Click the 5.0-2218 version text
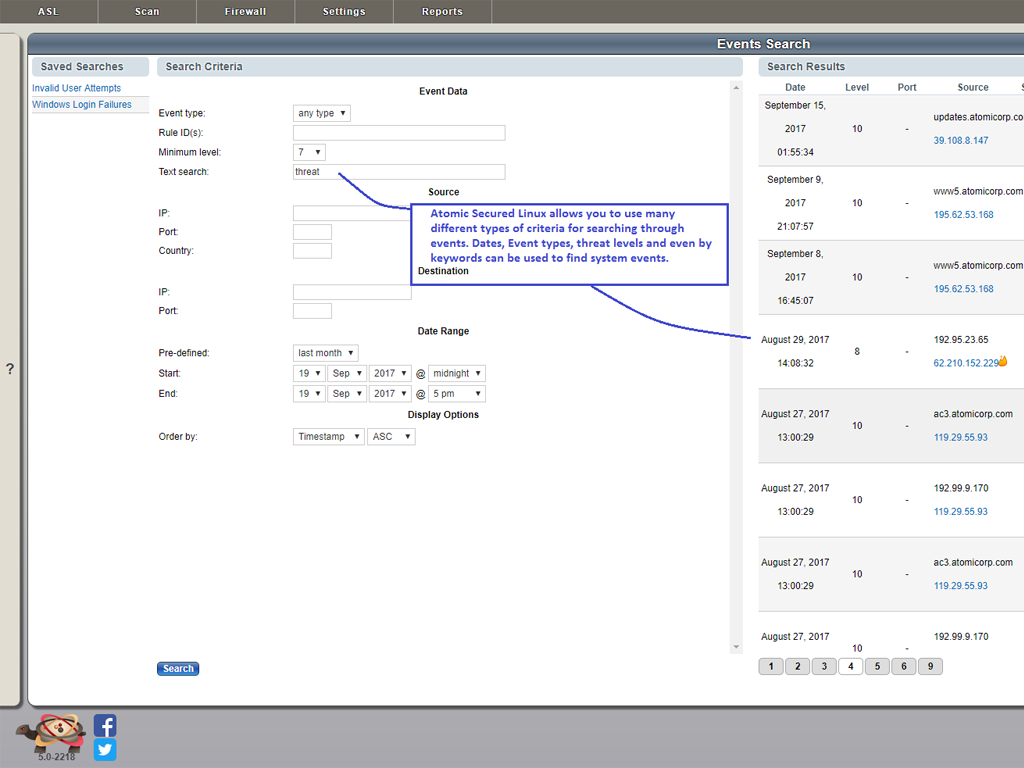The image size is (1024, 768). point(56,757)
